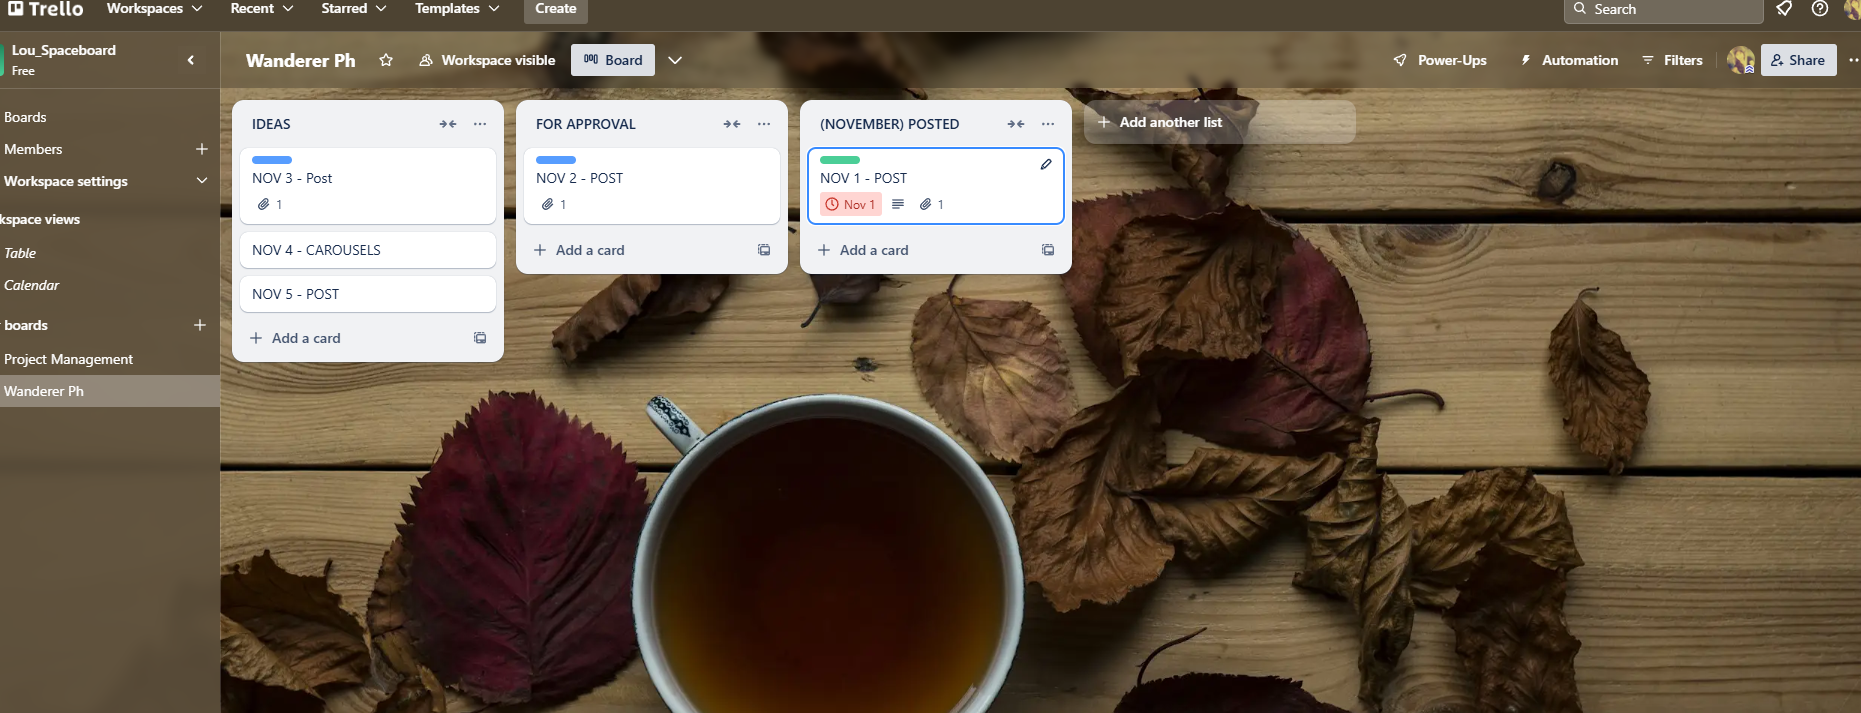Collapse the left sidebar

(191, 60)
